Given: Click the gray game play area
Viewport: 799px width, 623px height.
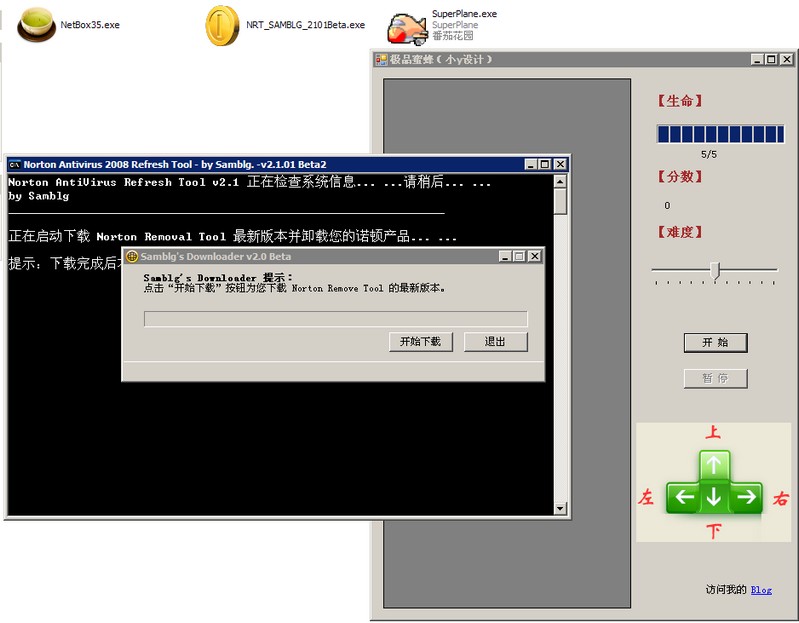Looking at the screenshot, I should [x=507, y=343].
